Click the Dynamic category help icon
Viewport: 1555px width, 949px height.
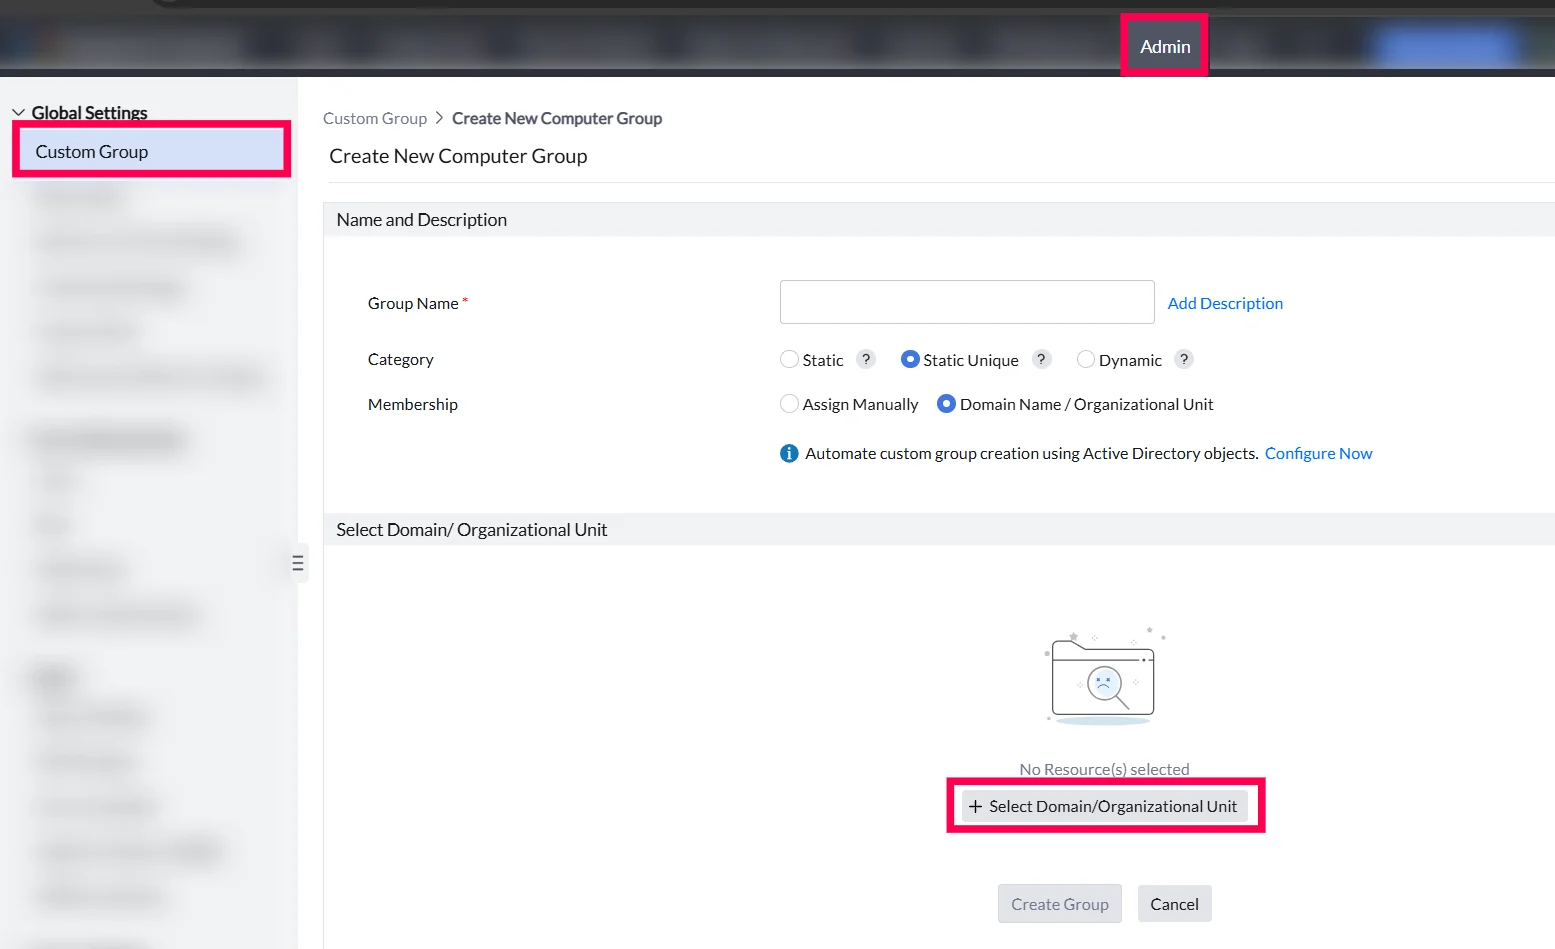pyautogui.click(x=1184, y=359)
